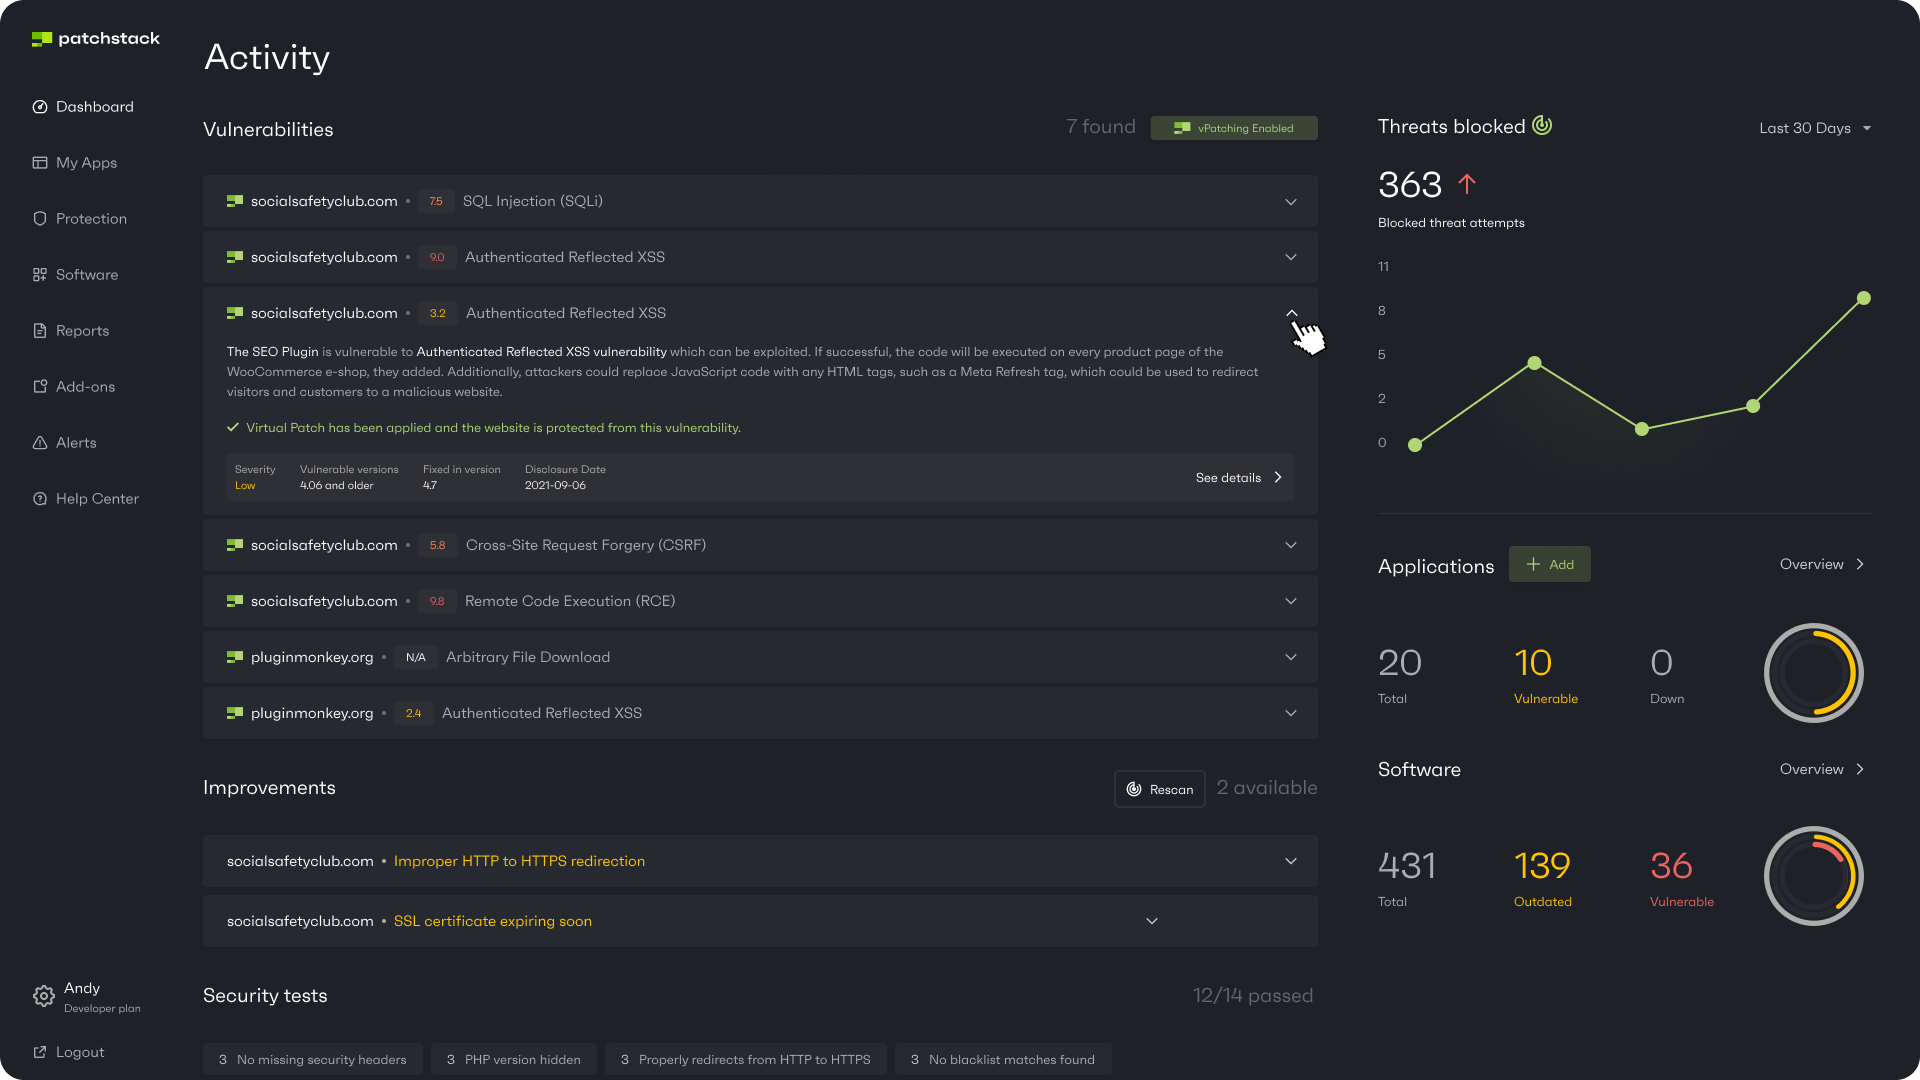Click the 10 Vulnerable applications count

pyautogui.click(x=1533, y=663)
